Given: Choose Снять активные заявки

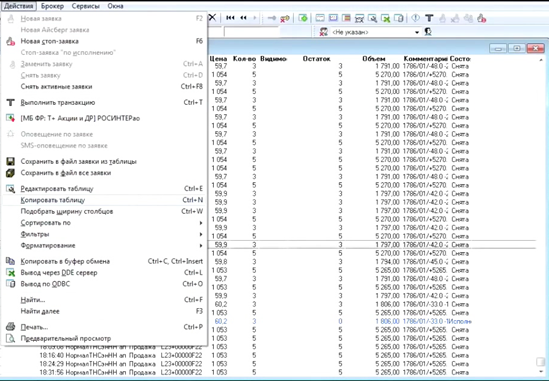Looking at the screenshot, I should 104,86.
